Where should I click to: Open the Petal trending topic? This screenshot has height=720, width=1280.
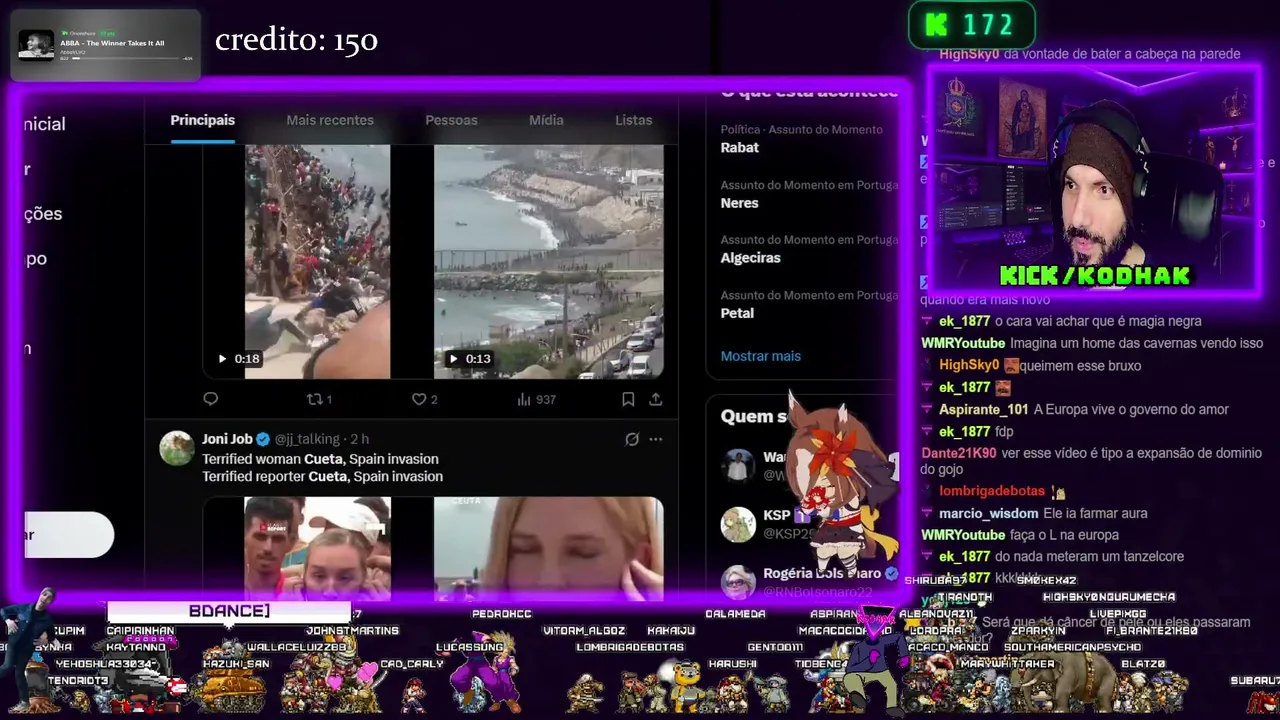point(738,313)
